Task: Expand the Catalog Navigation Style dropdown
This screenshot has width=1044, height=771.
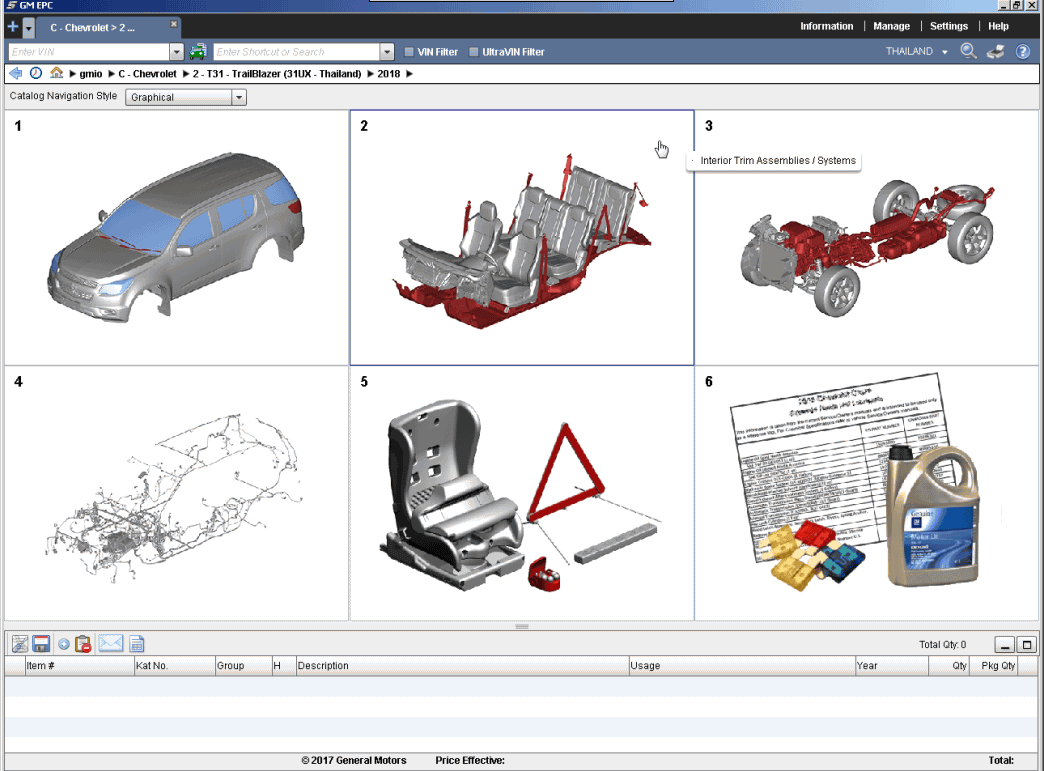Action: click(239, 97)
